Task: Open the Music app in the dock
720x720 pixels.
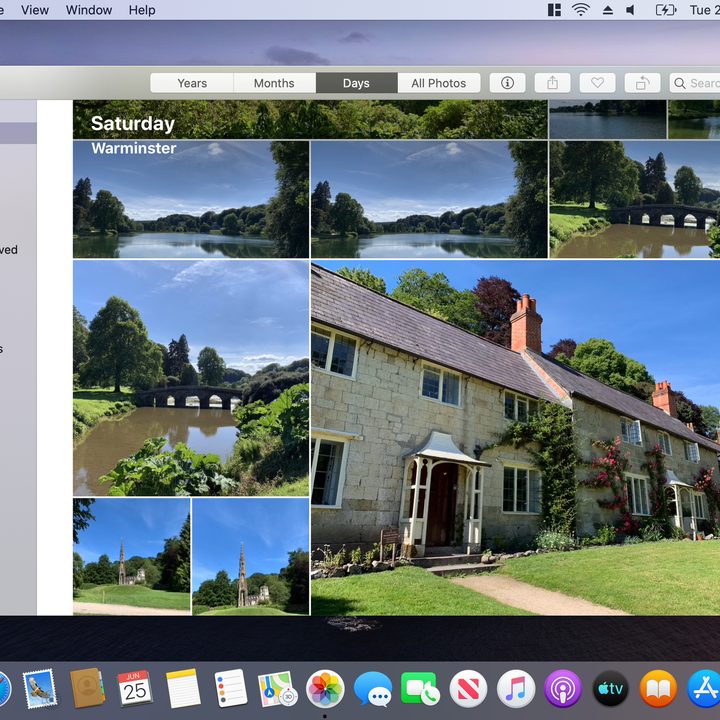Action: coord(516,689)
